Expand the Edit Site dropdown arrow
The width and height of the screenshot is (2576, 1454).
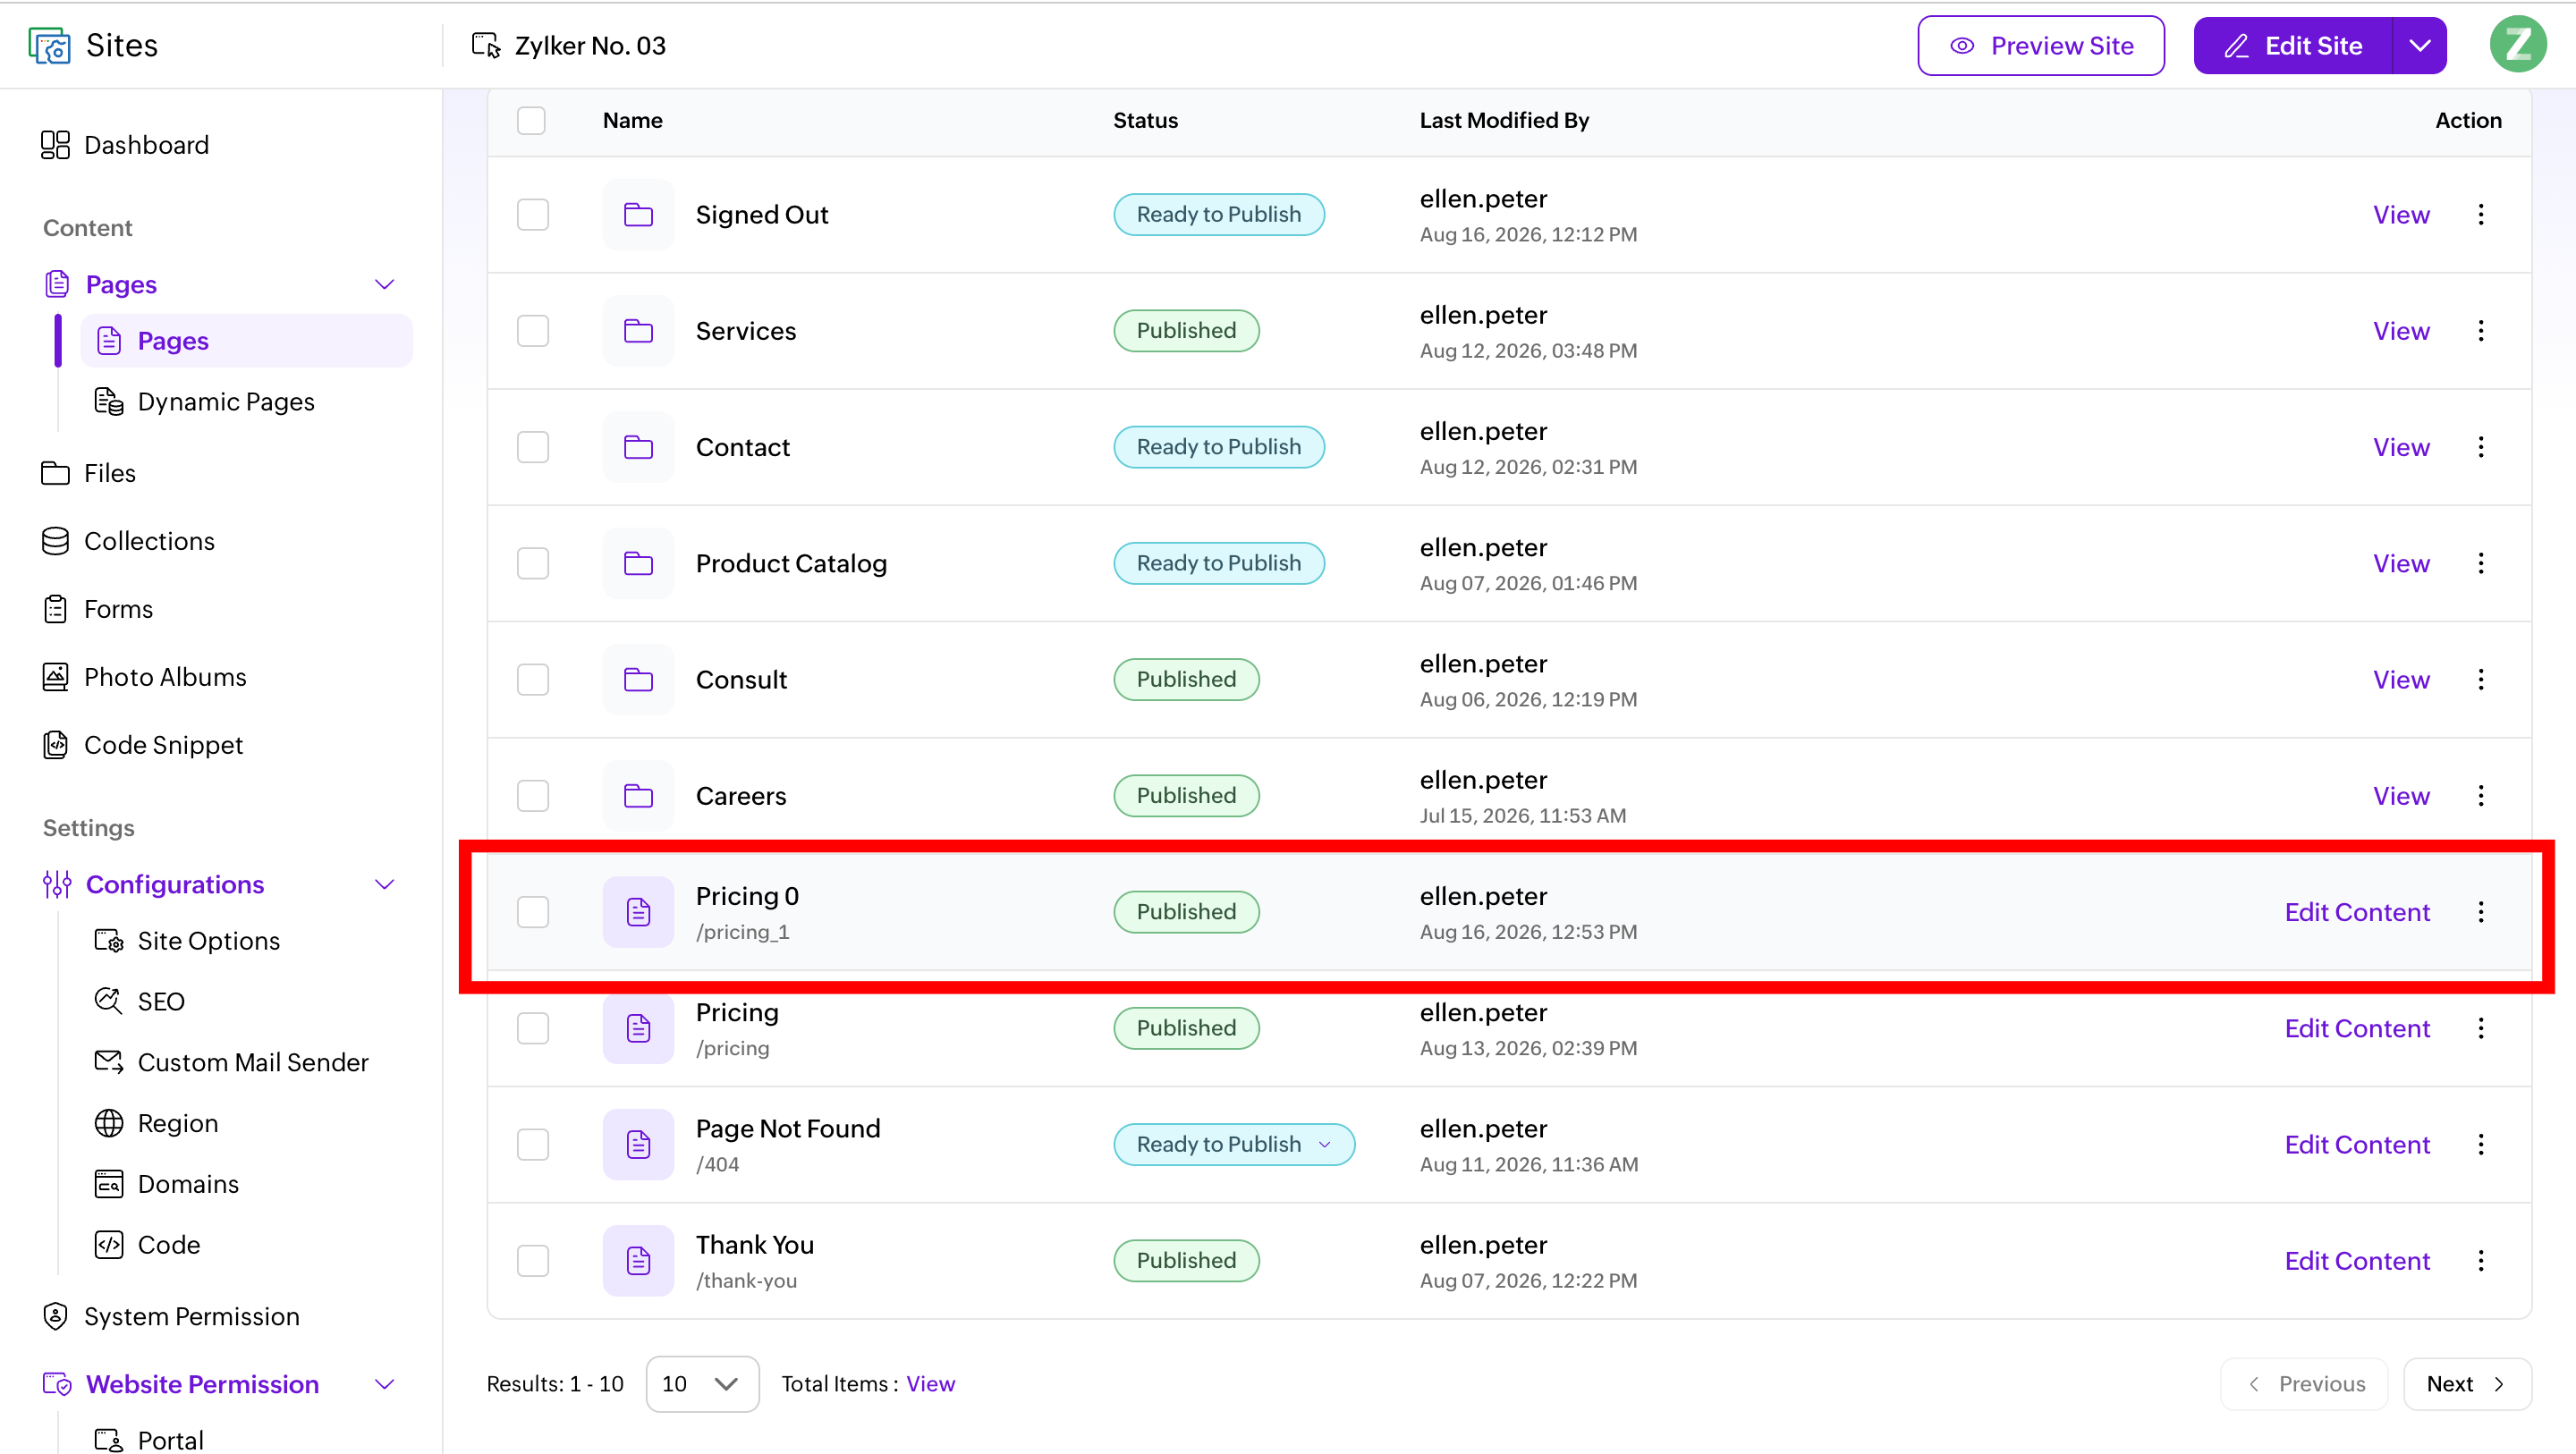pyautogui.click(x=2419, y=46)
